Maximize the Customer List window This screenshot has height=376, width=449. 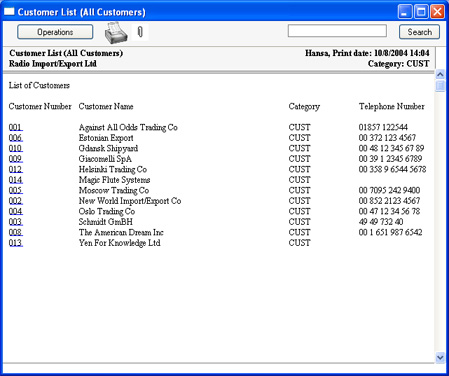[421, 12]
